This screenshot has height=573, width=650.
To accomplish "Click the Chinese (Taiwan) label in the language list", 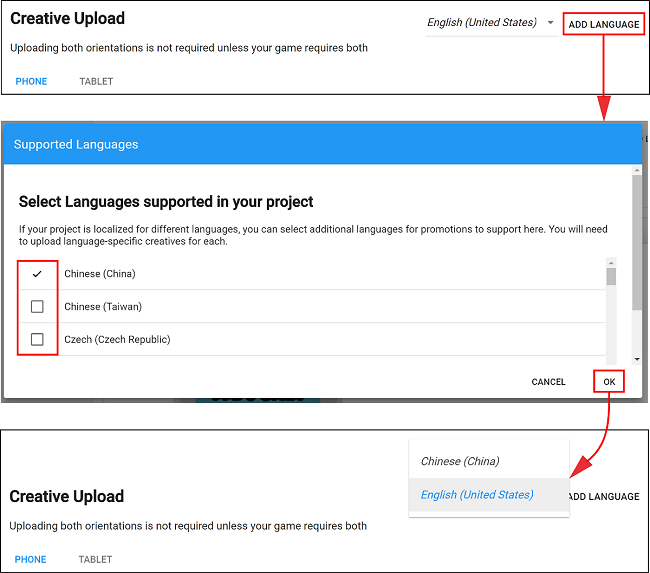I will pyautogui.click(x=103, y=306).
